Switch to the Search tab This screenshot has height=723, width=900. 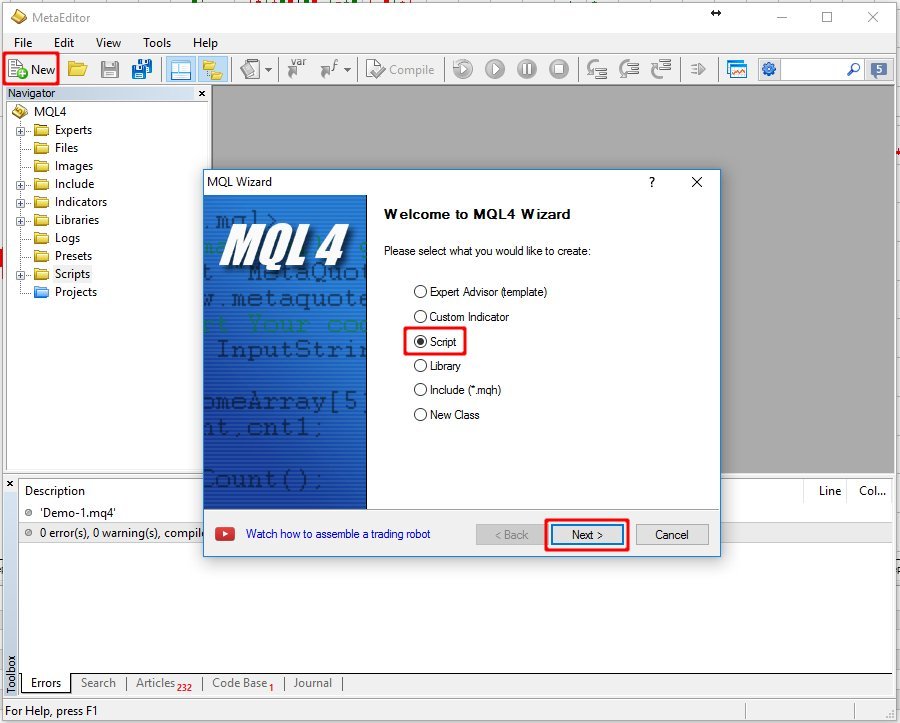coord(98,683)
